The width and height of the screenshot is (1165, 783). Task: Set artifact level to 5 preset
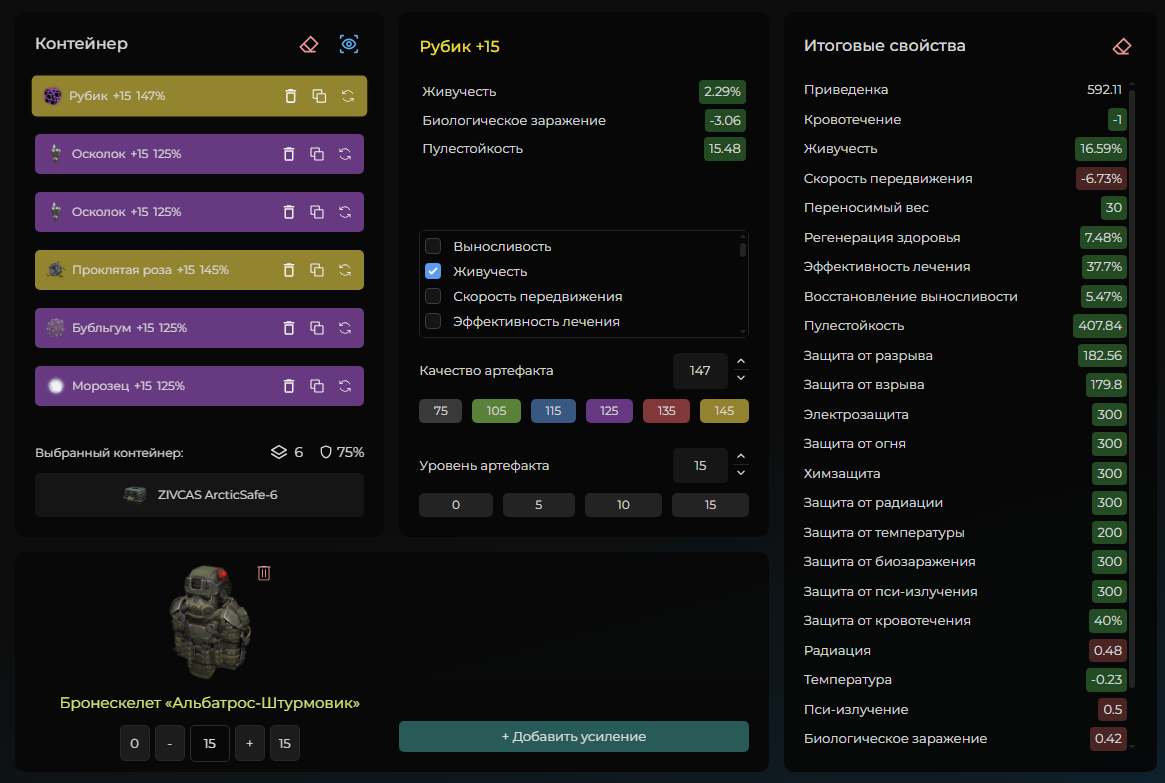(539, 505)
